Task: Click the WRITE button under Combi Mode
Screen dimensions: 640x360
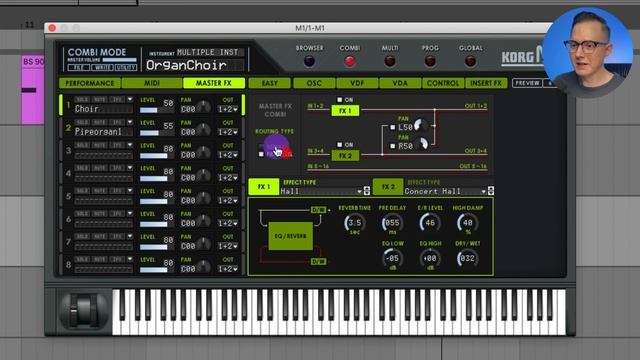Action: point(102,67)
